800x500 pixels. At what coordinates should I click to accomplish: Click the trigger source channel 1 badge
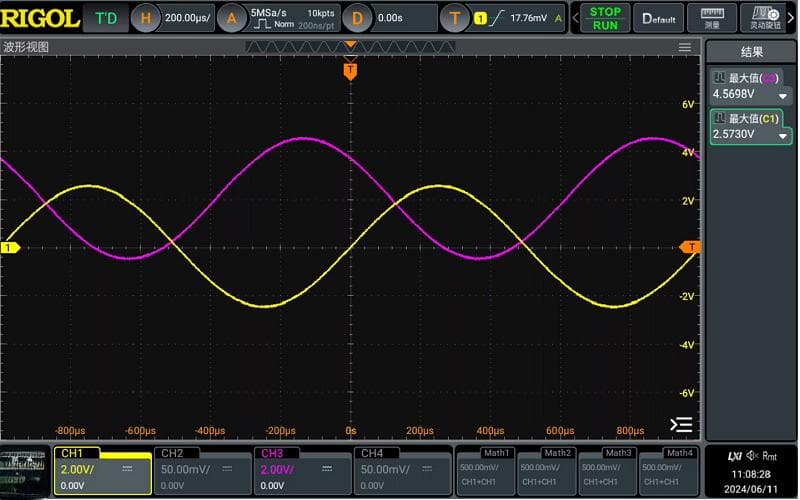click(x=480, y=18)
